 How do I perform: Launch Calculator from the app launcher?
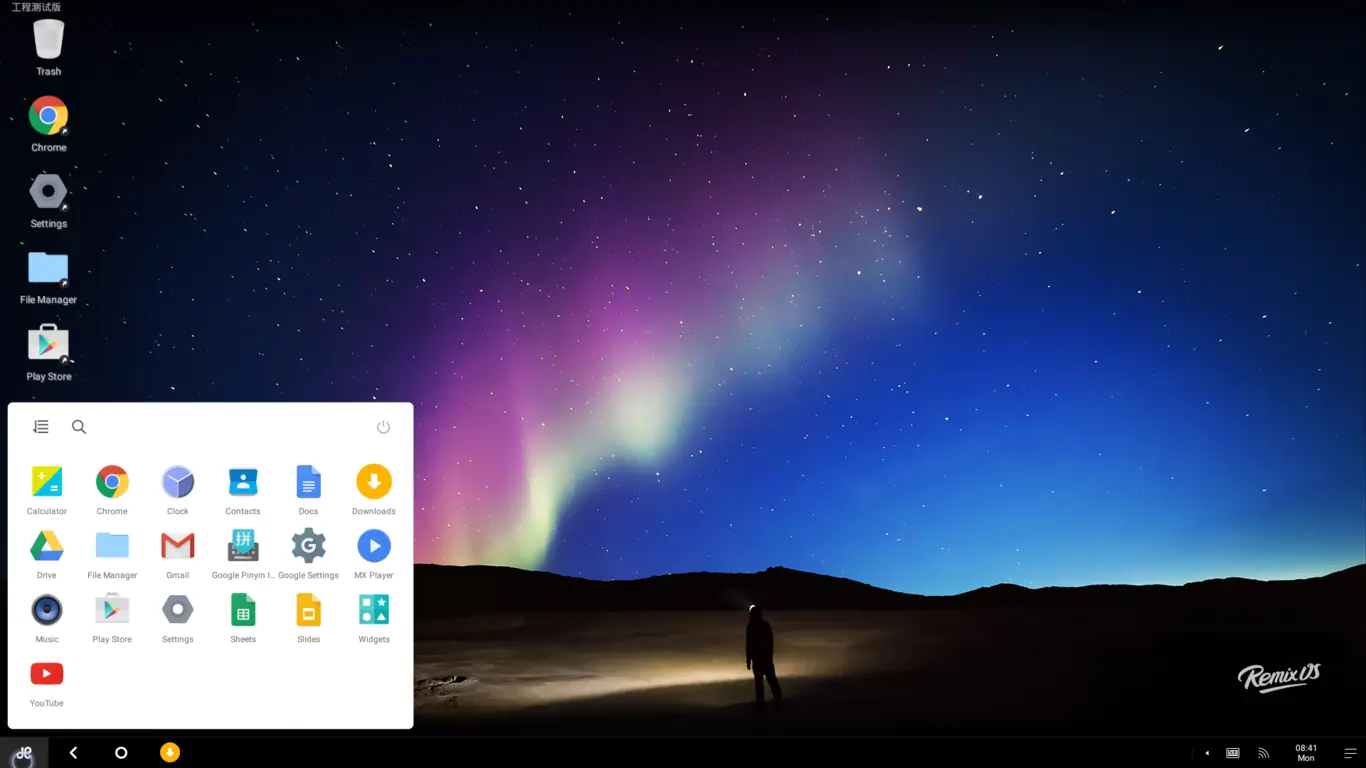47,490
